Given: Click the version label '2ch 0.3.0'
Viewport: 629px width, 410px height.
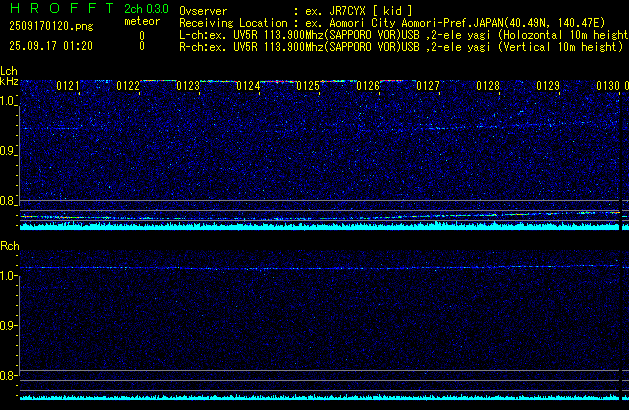Looking at the screenshot, I should point(146,9).
